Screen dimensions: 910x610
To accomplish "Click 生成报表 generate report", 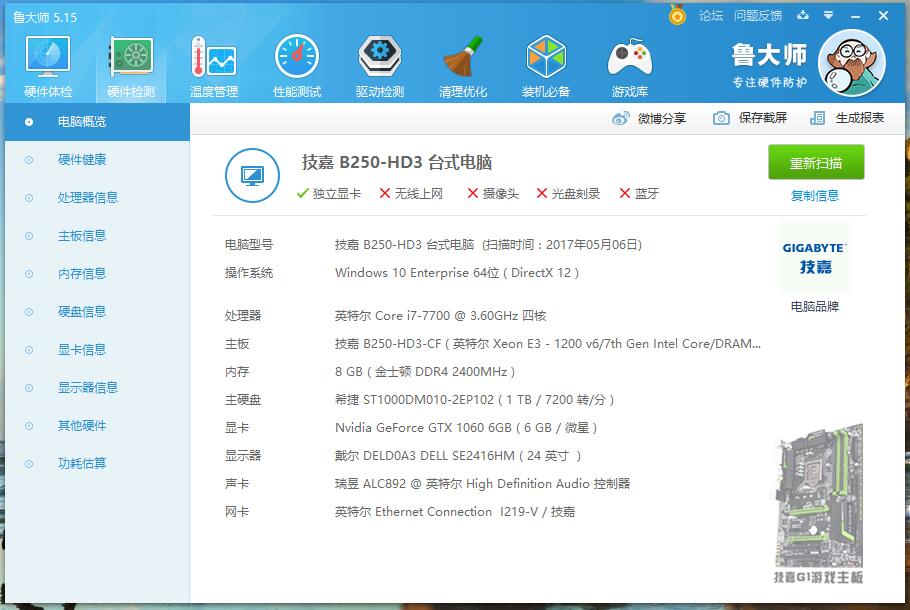I will point(847,118).
